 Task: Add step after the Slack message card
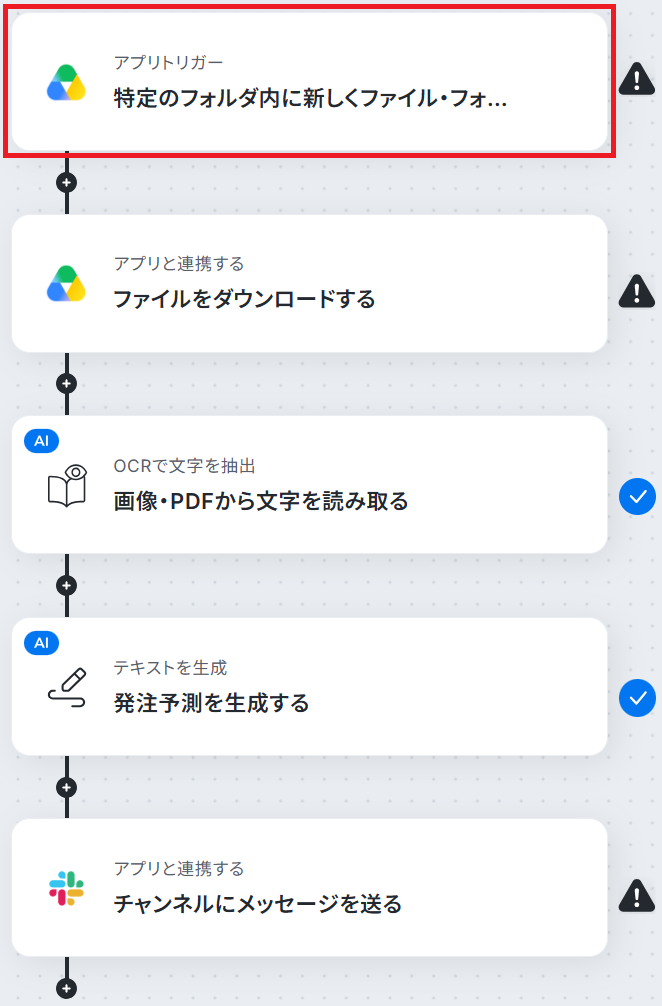point(67,988)
